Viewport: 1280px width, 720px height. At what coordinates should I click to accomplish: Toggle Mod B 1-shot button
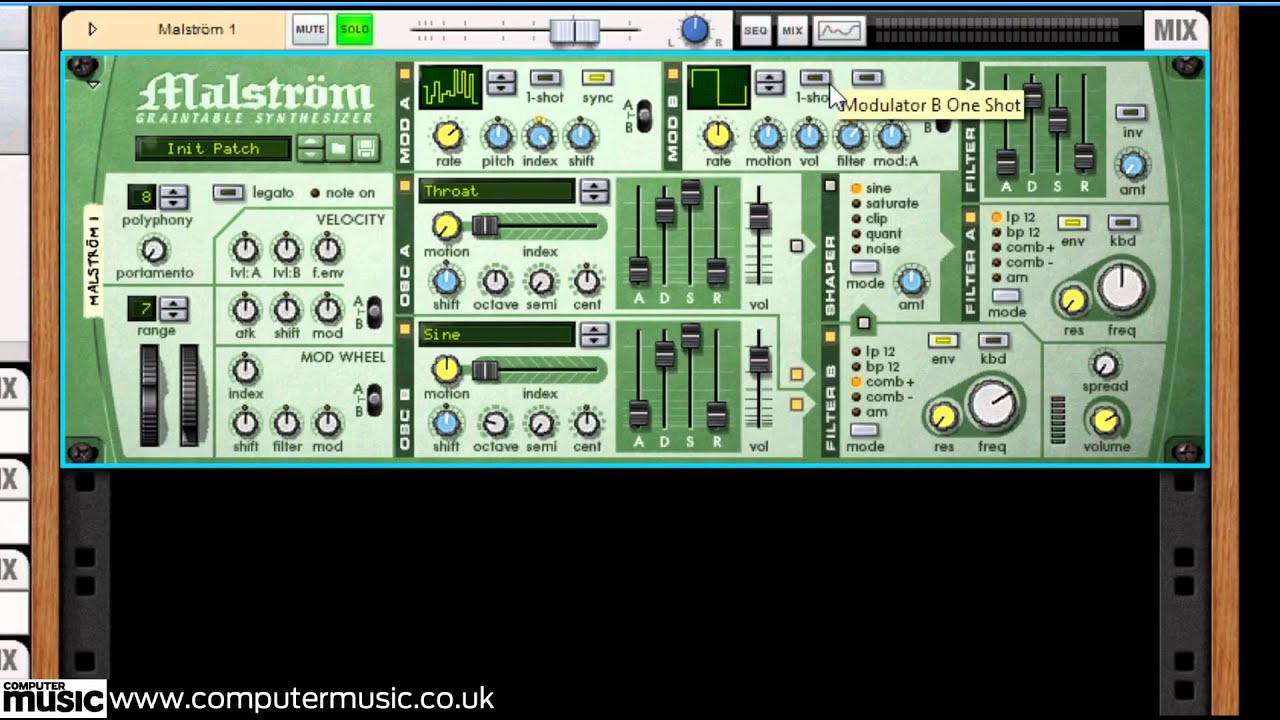point(815,78)
